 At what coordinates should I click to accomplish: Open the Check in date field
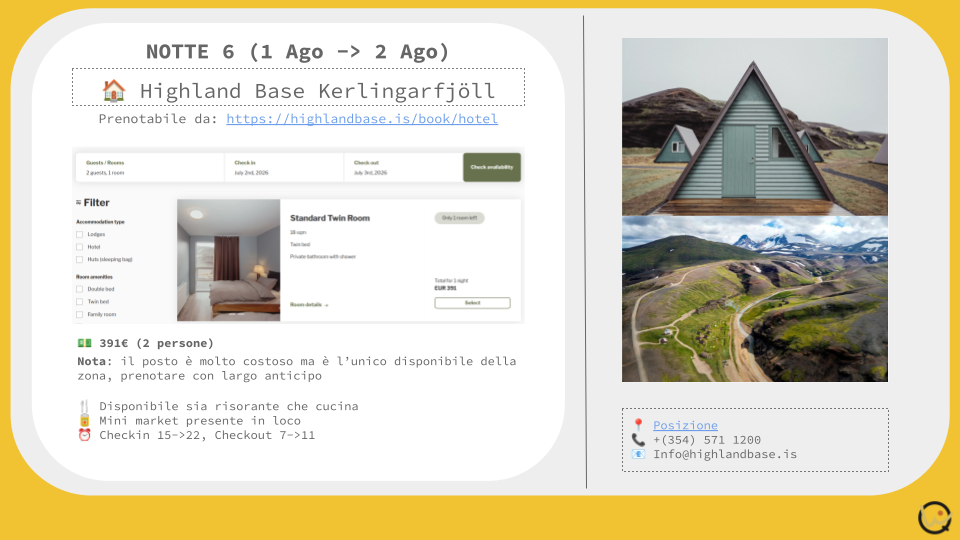(284, 167)
